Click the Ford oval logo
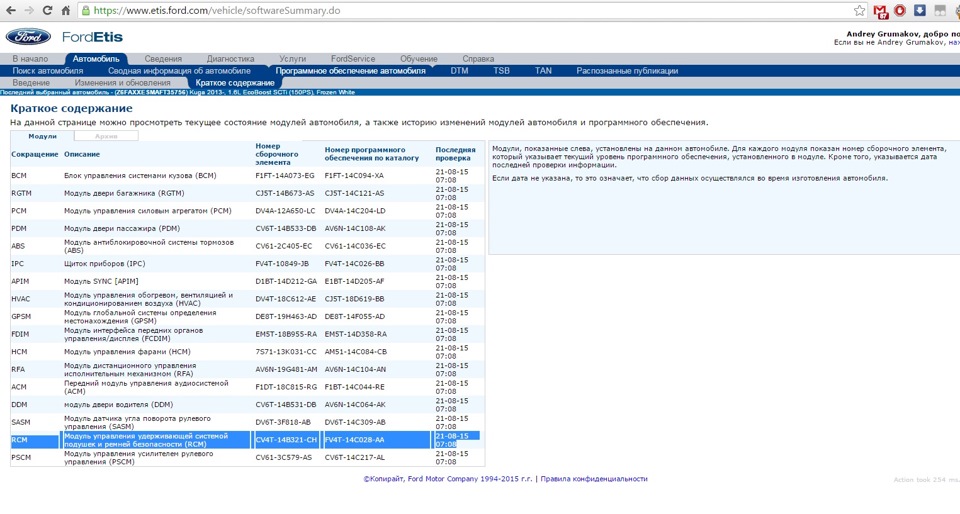Image resolution: width=960 pixels, height=514 pixels. 28,37
